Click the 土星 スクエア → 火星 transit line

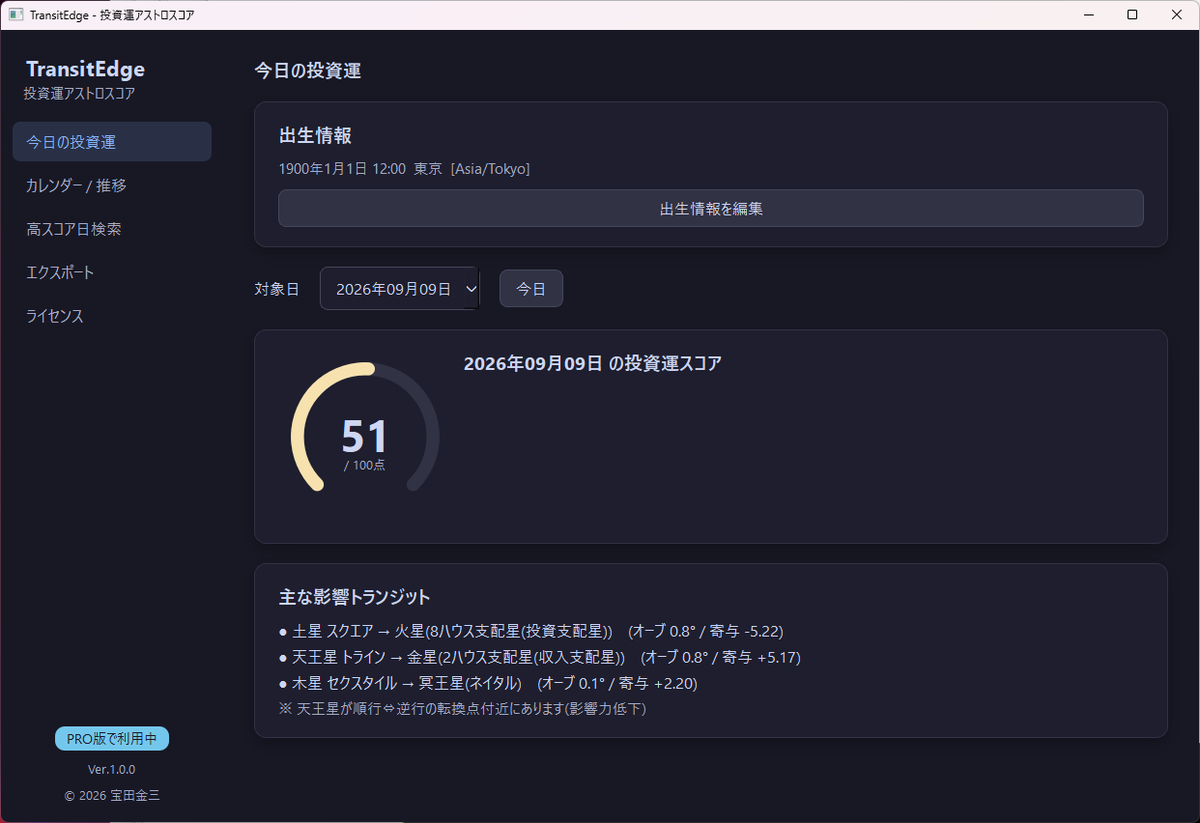[x=531, y=632]
